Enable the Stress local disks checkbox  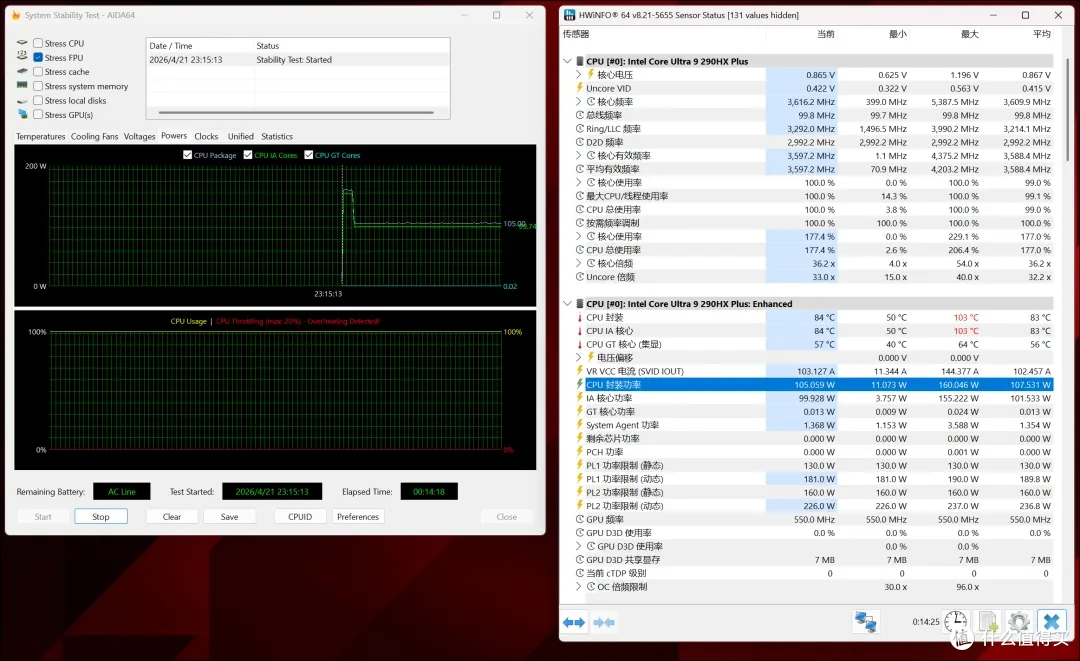38,101
